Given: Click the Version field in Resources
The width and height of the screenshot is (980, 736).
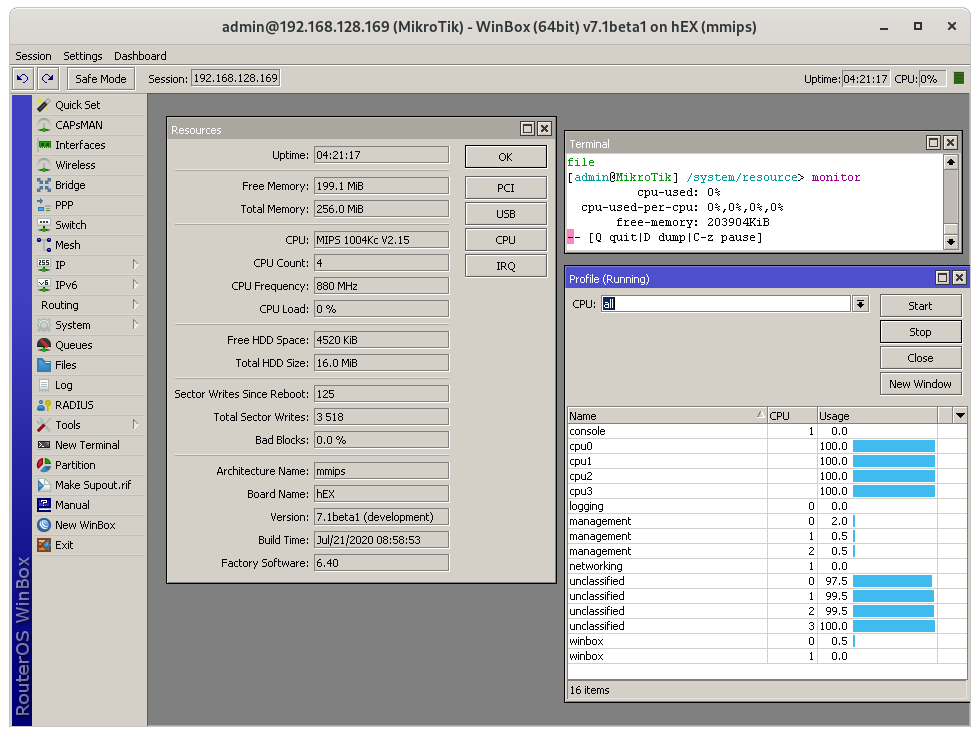Looking at the screenshot, I should 381,517.
